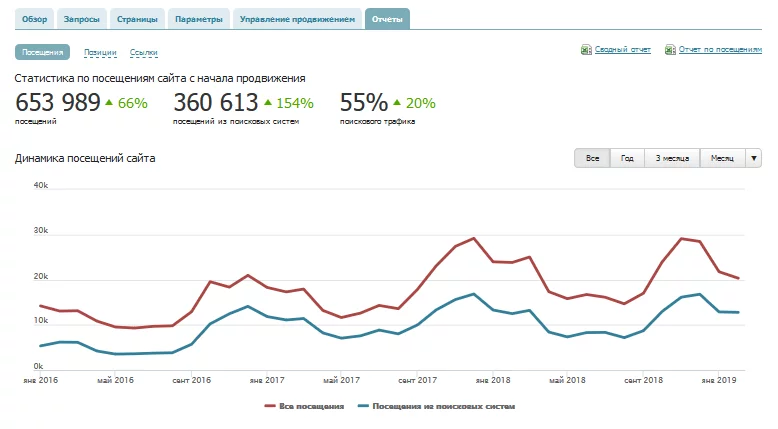Download the Сводный отчет link

click(x=623, y=50)
